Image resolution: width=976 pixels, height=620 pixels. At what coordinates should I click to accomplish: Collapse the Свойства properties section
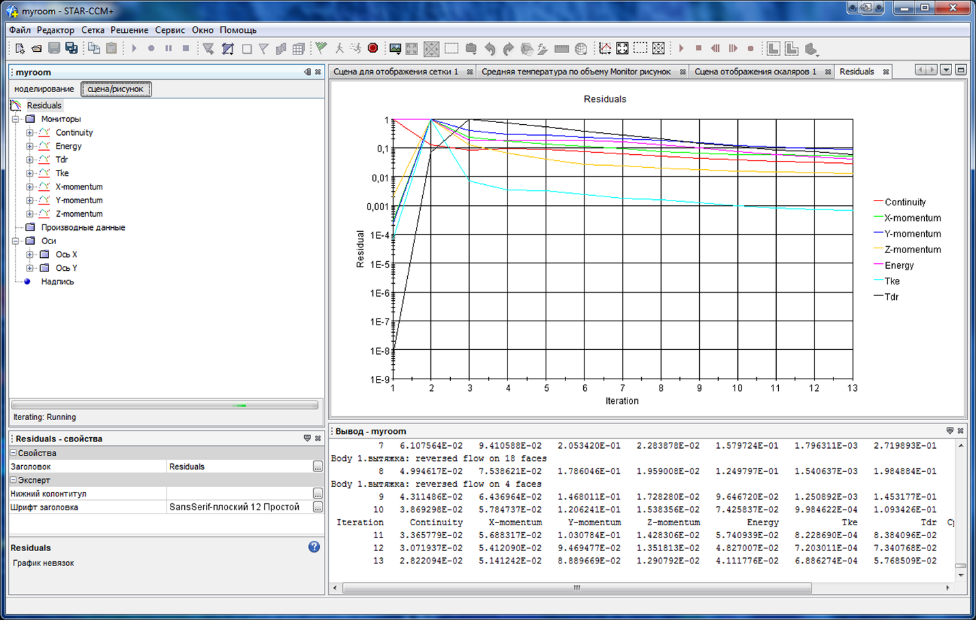(x=15, y=453)
